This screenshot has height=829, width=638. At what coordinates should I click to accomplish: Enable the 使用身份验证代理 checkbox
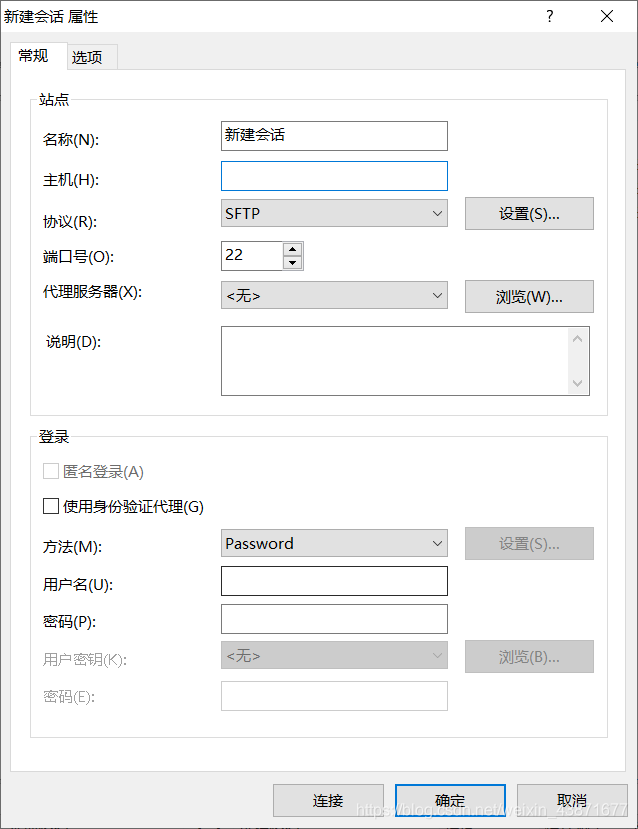coord(51,506)
